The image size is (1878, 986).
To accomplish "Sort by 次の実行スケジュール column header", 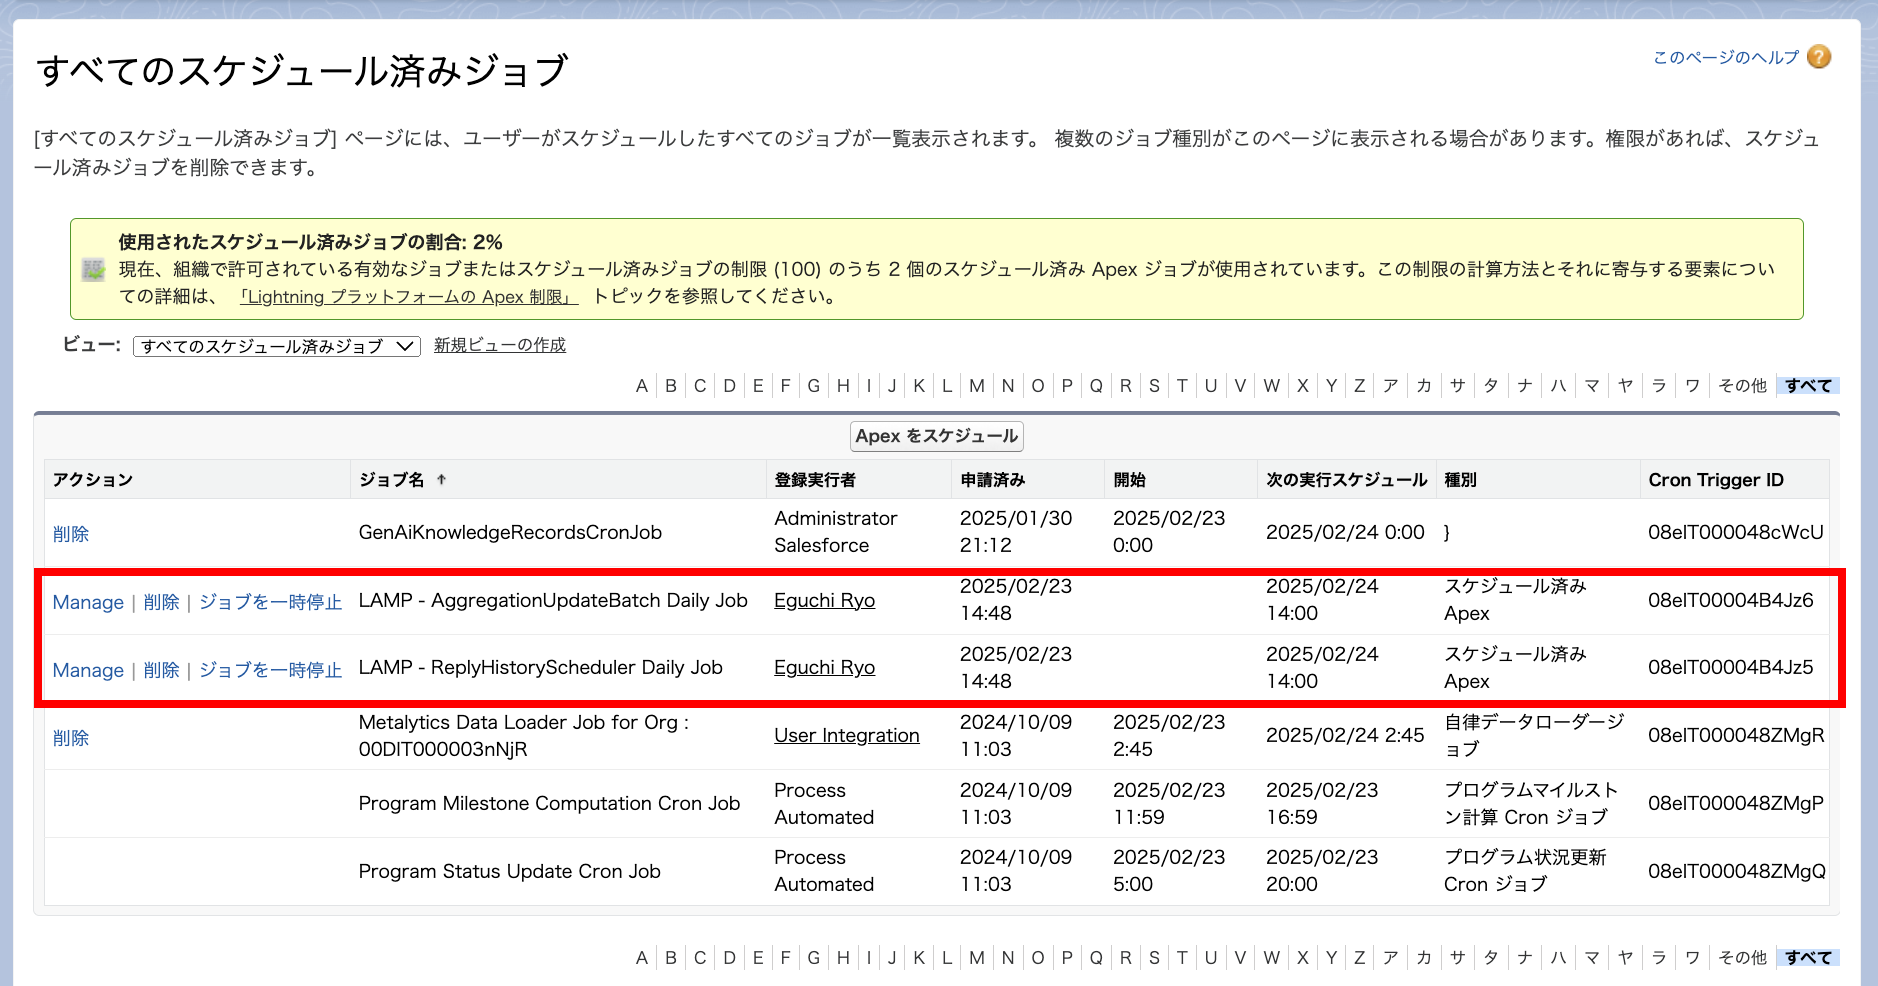I will 1346,480.
